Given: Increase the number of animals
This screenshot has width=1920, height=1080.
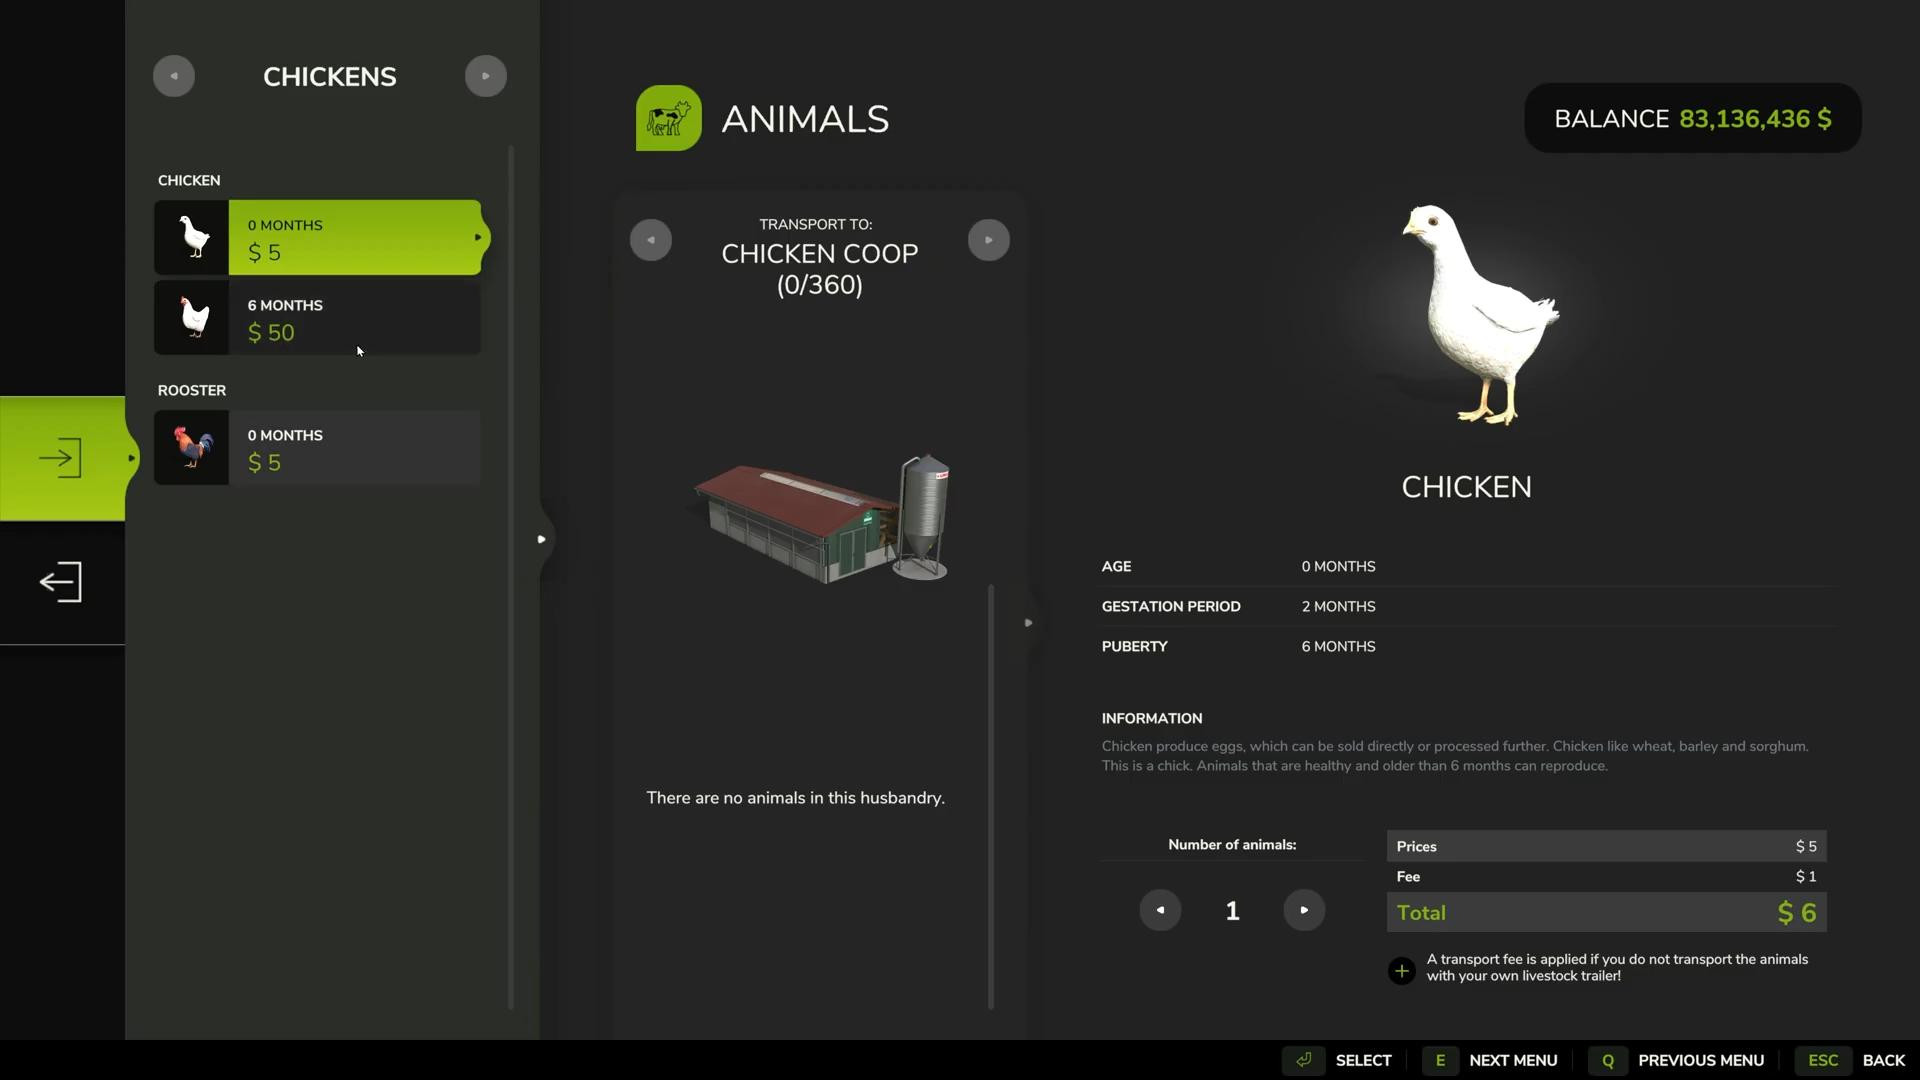Looking at the screenshot, I should 1304,910.
